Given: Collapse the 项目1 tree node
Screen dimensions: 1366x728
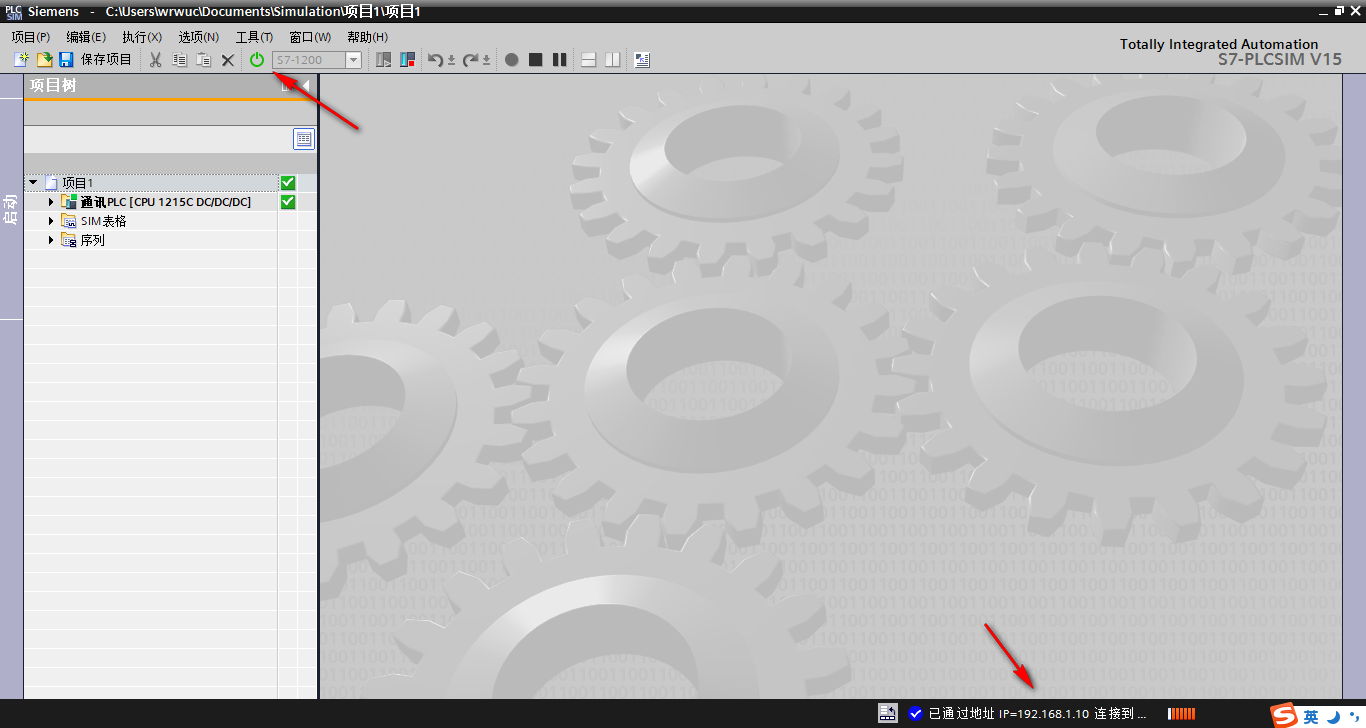Looking at the screenshot, I should [x=33, y=183].
